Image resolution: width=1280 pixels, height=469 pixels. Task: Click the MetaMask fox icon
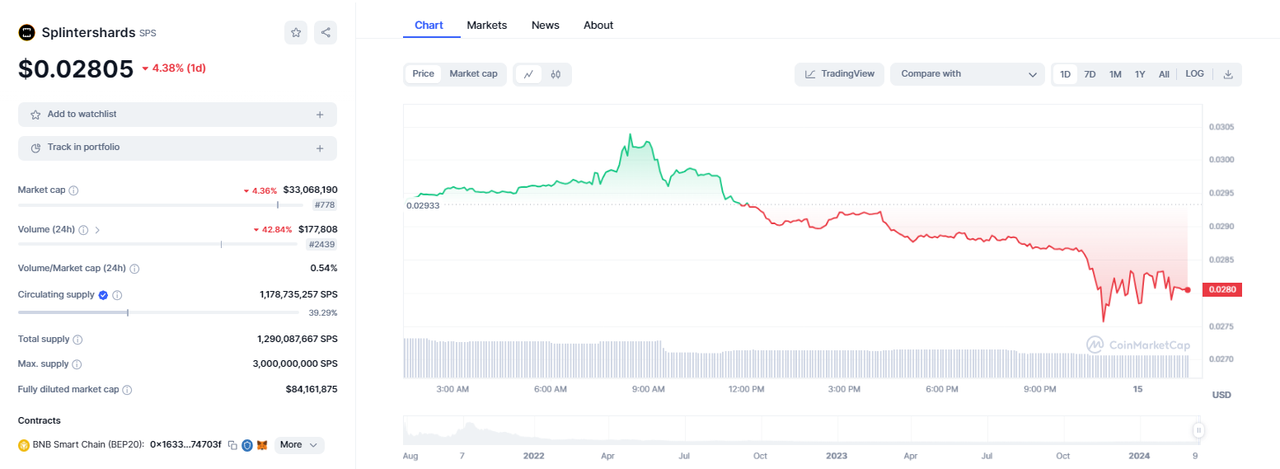tap(262, 445)
